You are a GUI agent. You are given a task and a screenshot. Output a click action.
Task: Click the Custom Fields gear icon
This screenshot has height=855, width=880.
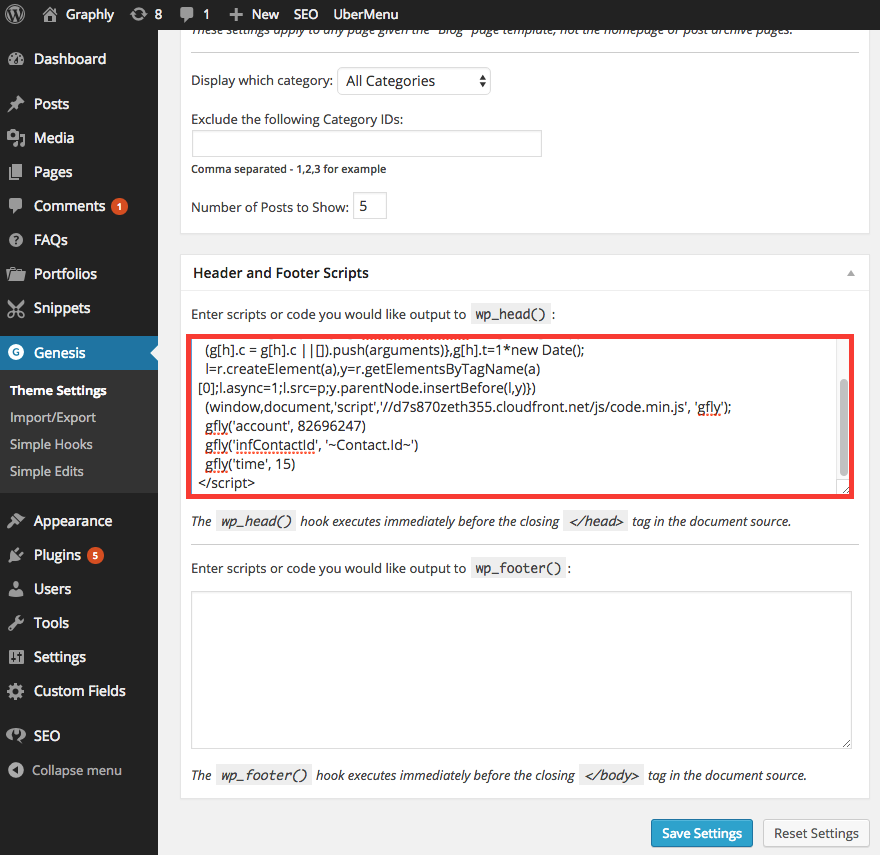[16, 691]
